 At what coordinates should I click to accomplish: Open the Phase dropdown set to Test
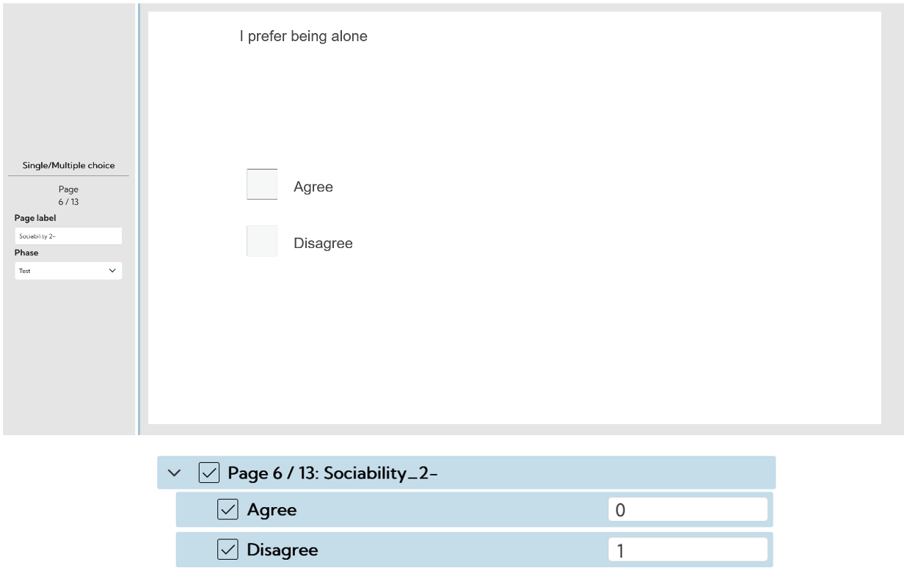68,271
